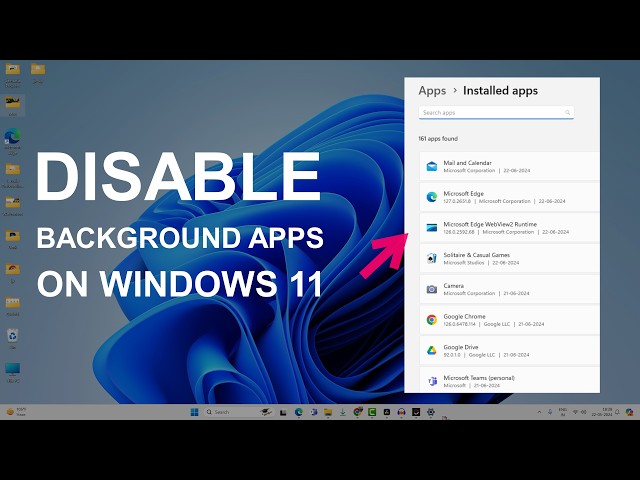Click the taskbar Search box
This screenshot has width=640, height=480.
pyautogui.click(x=238, y=412)
